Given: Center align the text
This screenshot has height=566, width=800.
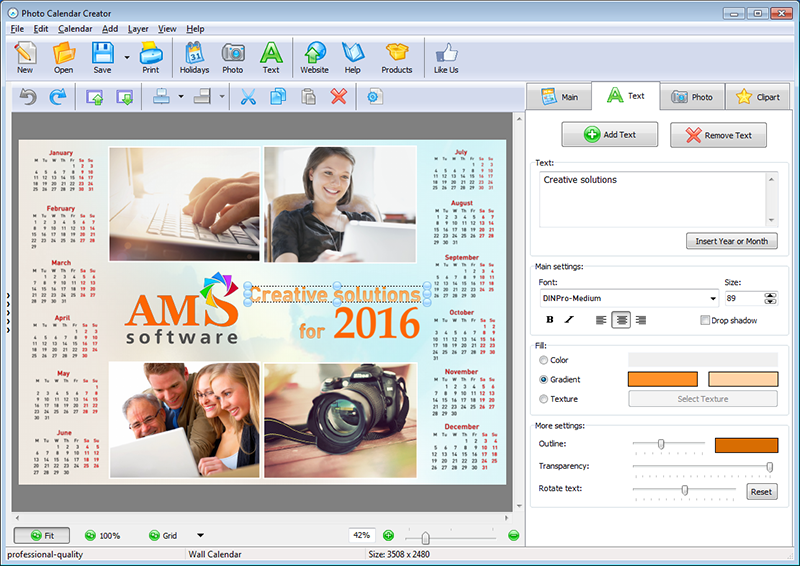Looking at the screenshot, I should (x=621, y=320).
